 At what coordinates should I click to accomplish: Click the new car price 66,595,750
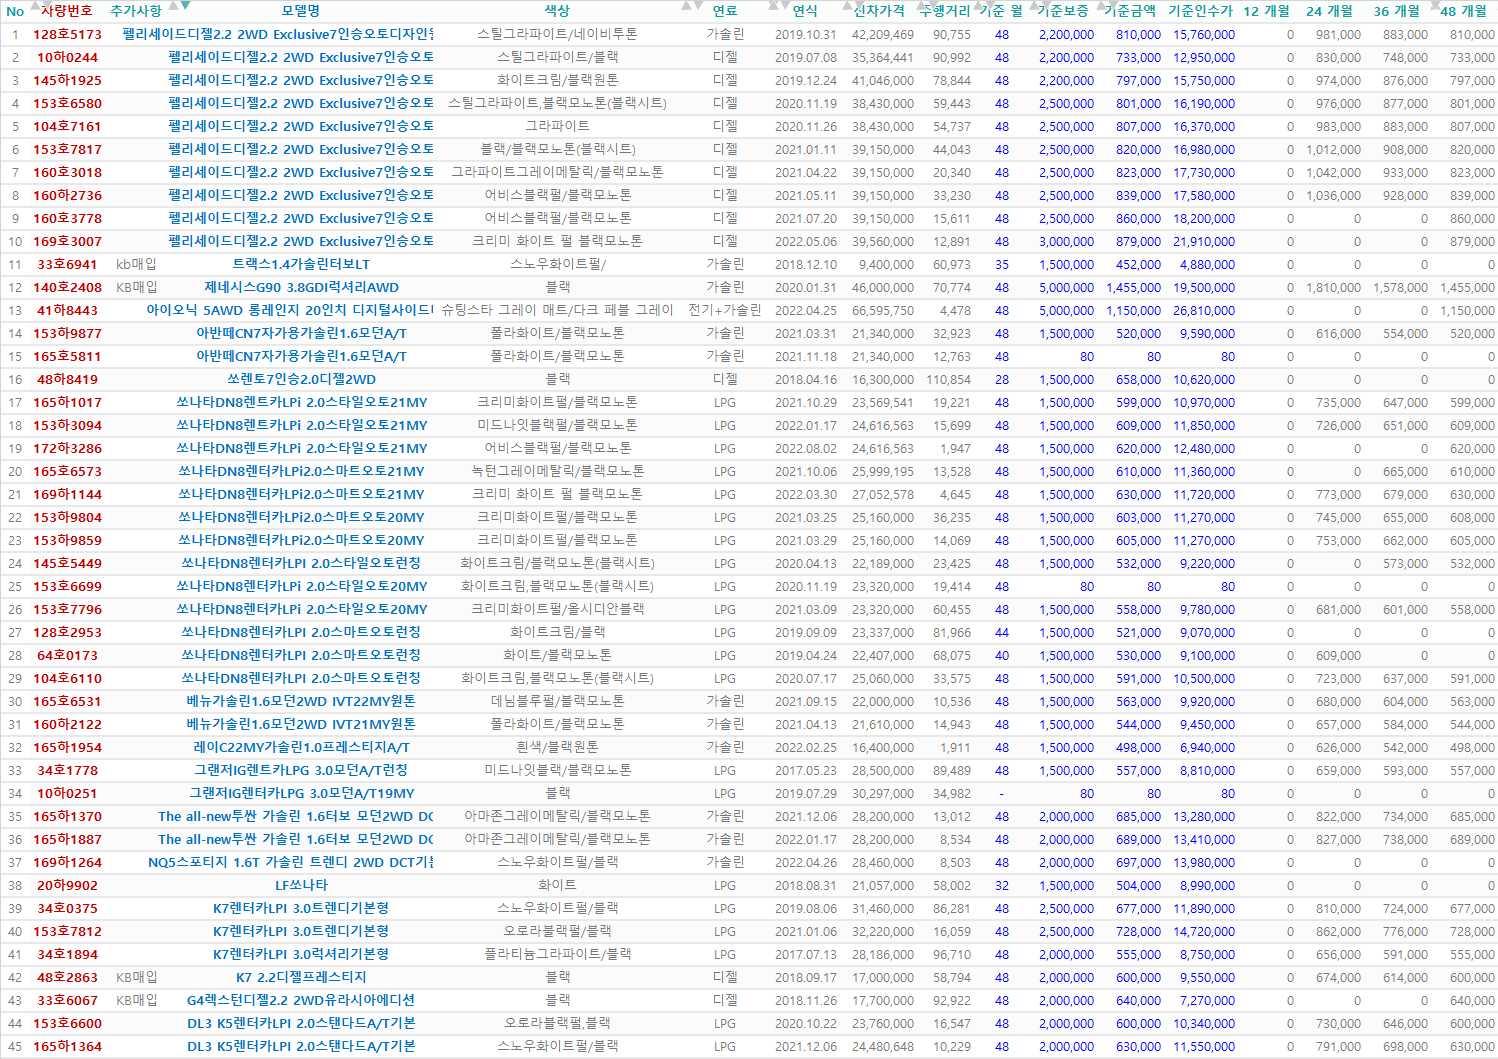[x=883, y=311]
